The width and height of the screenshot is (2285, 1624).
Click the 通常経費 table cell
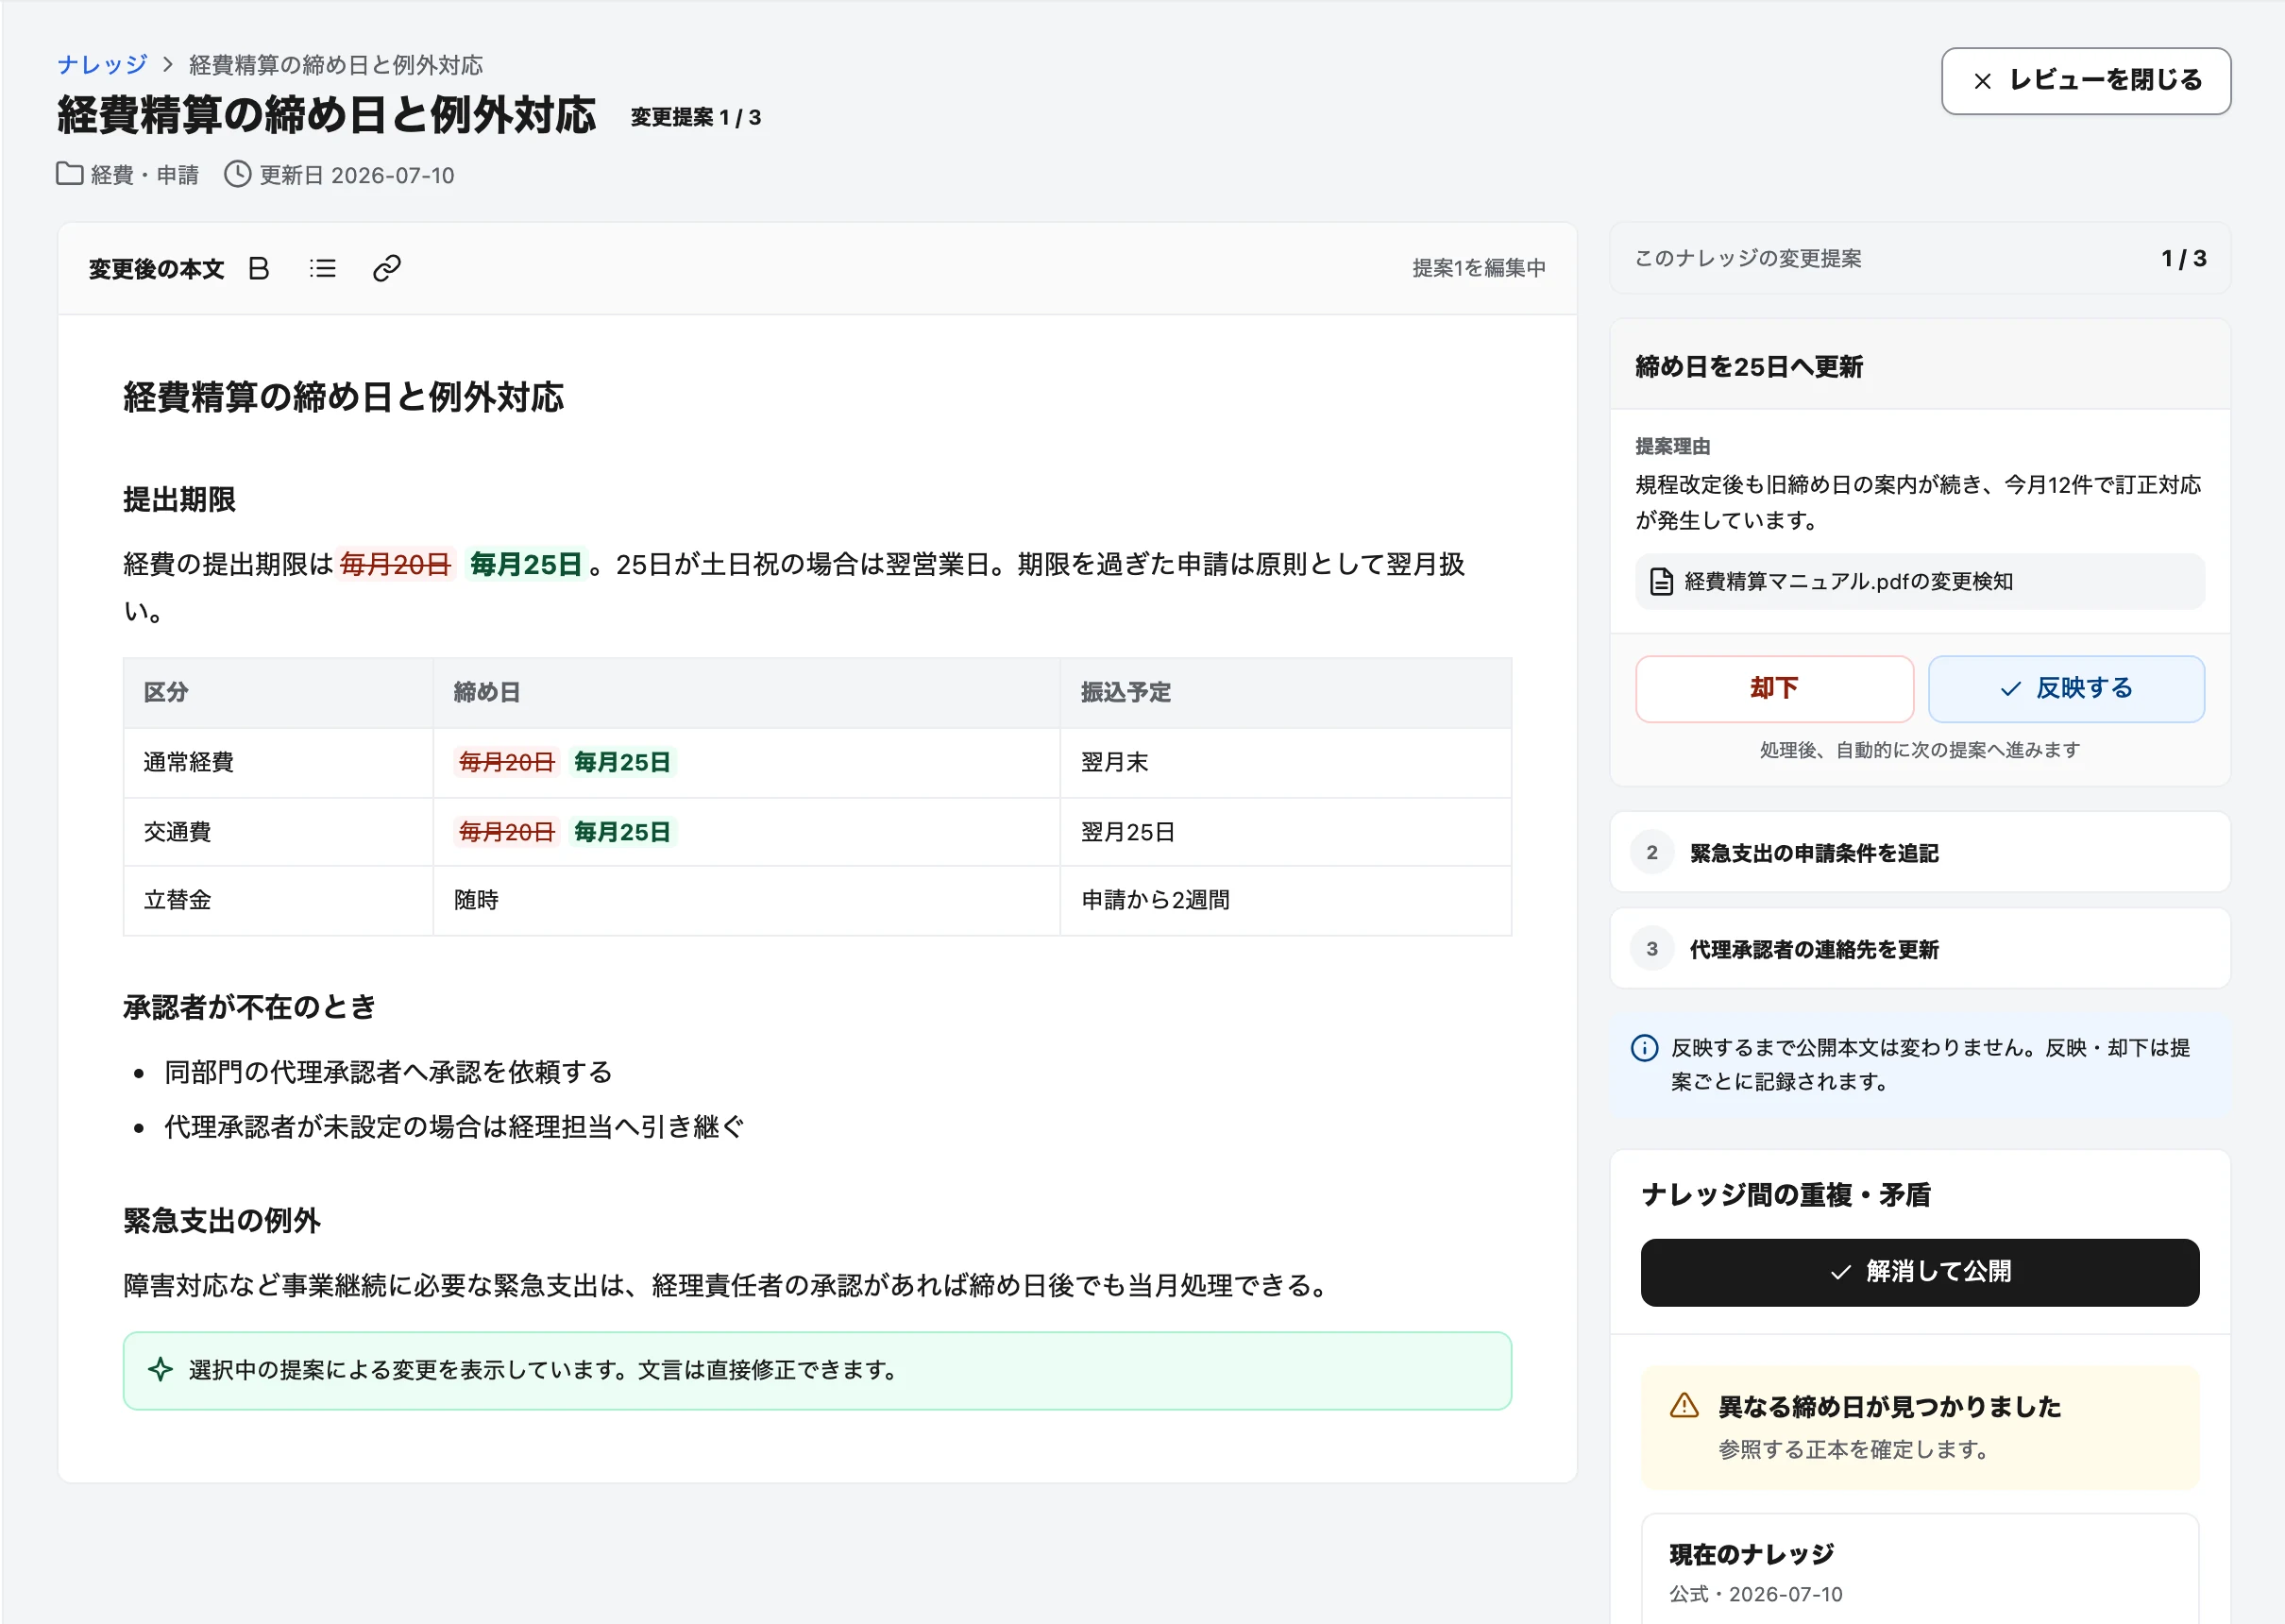point(278,763)
